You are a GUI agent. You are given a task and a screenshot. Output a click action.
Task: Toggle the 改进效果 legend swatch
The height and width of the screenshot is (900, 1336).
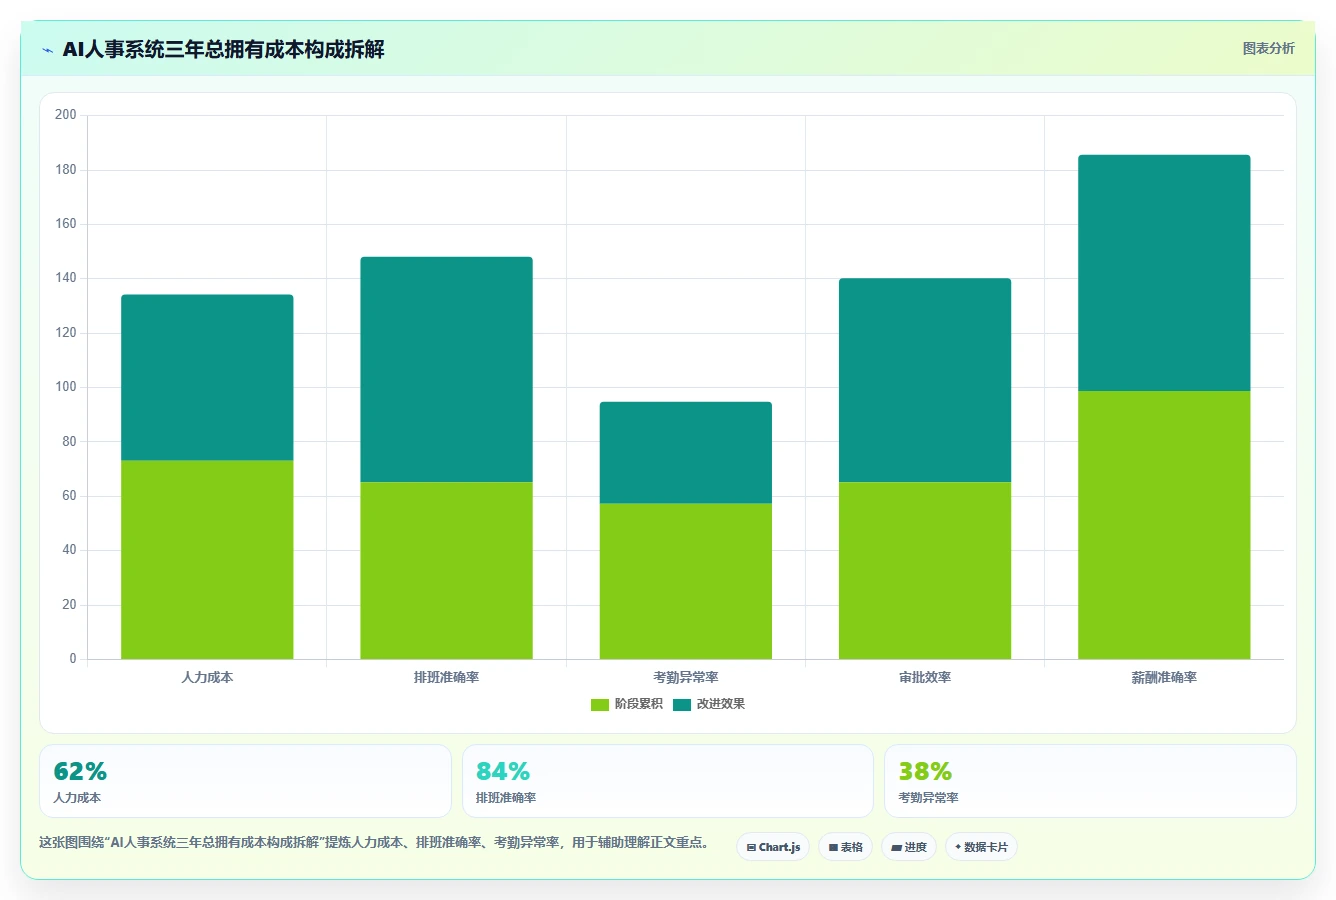[x=682, y=704]
